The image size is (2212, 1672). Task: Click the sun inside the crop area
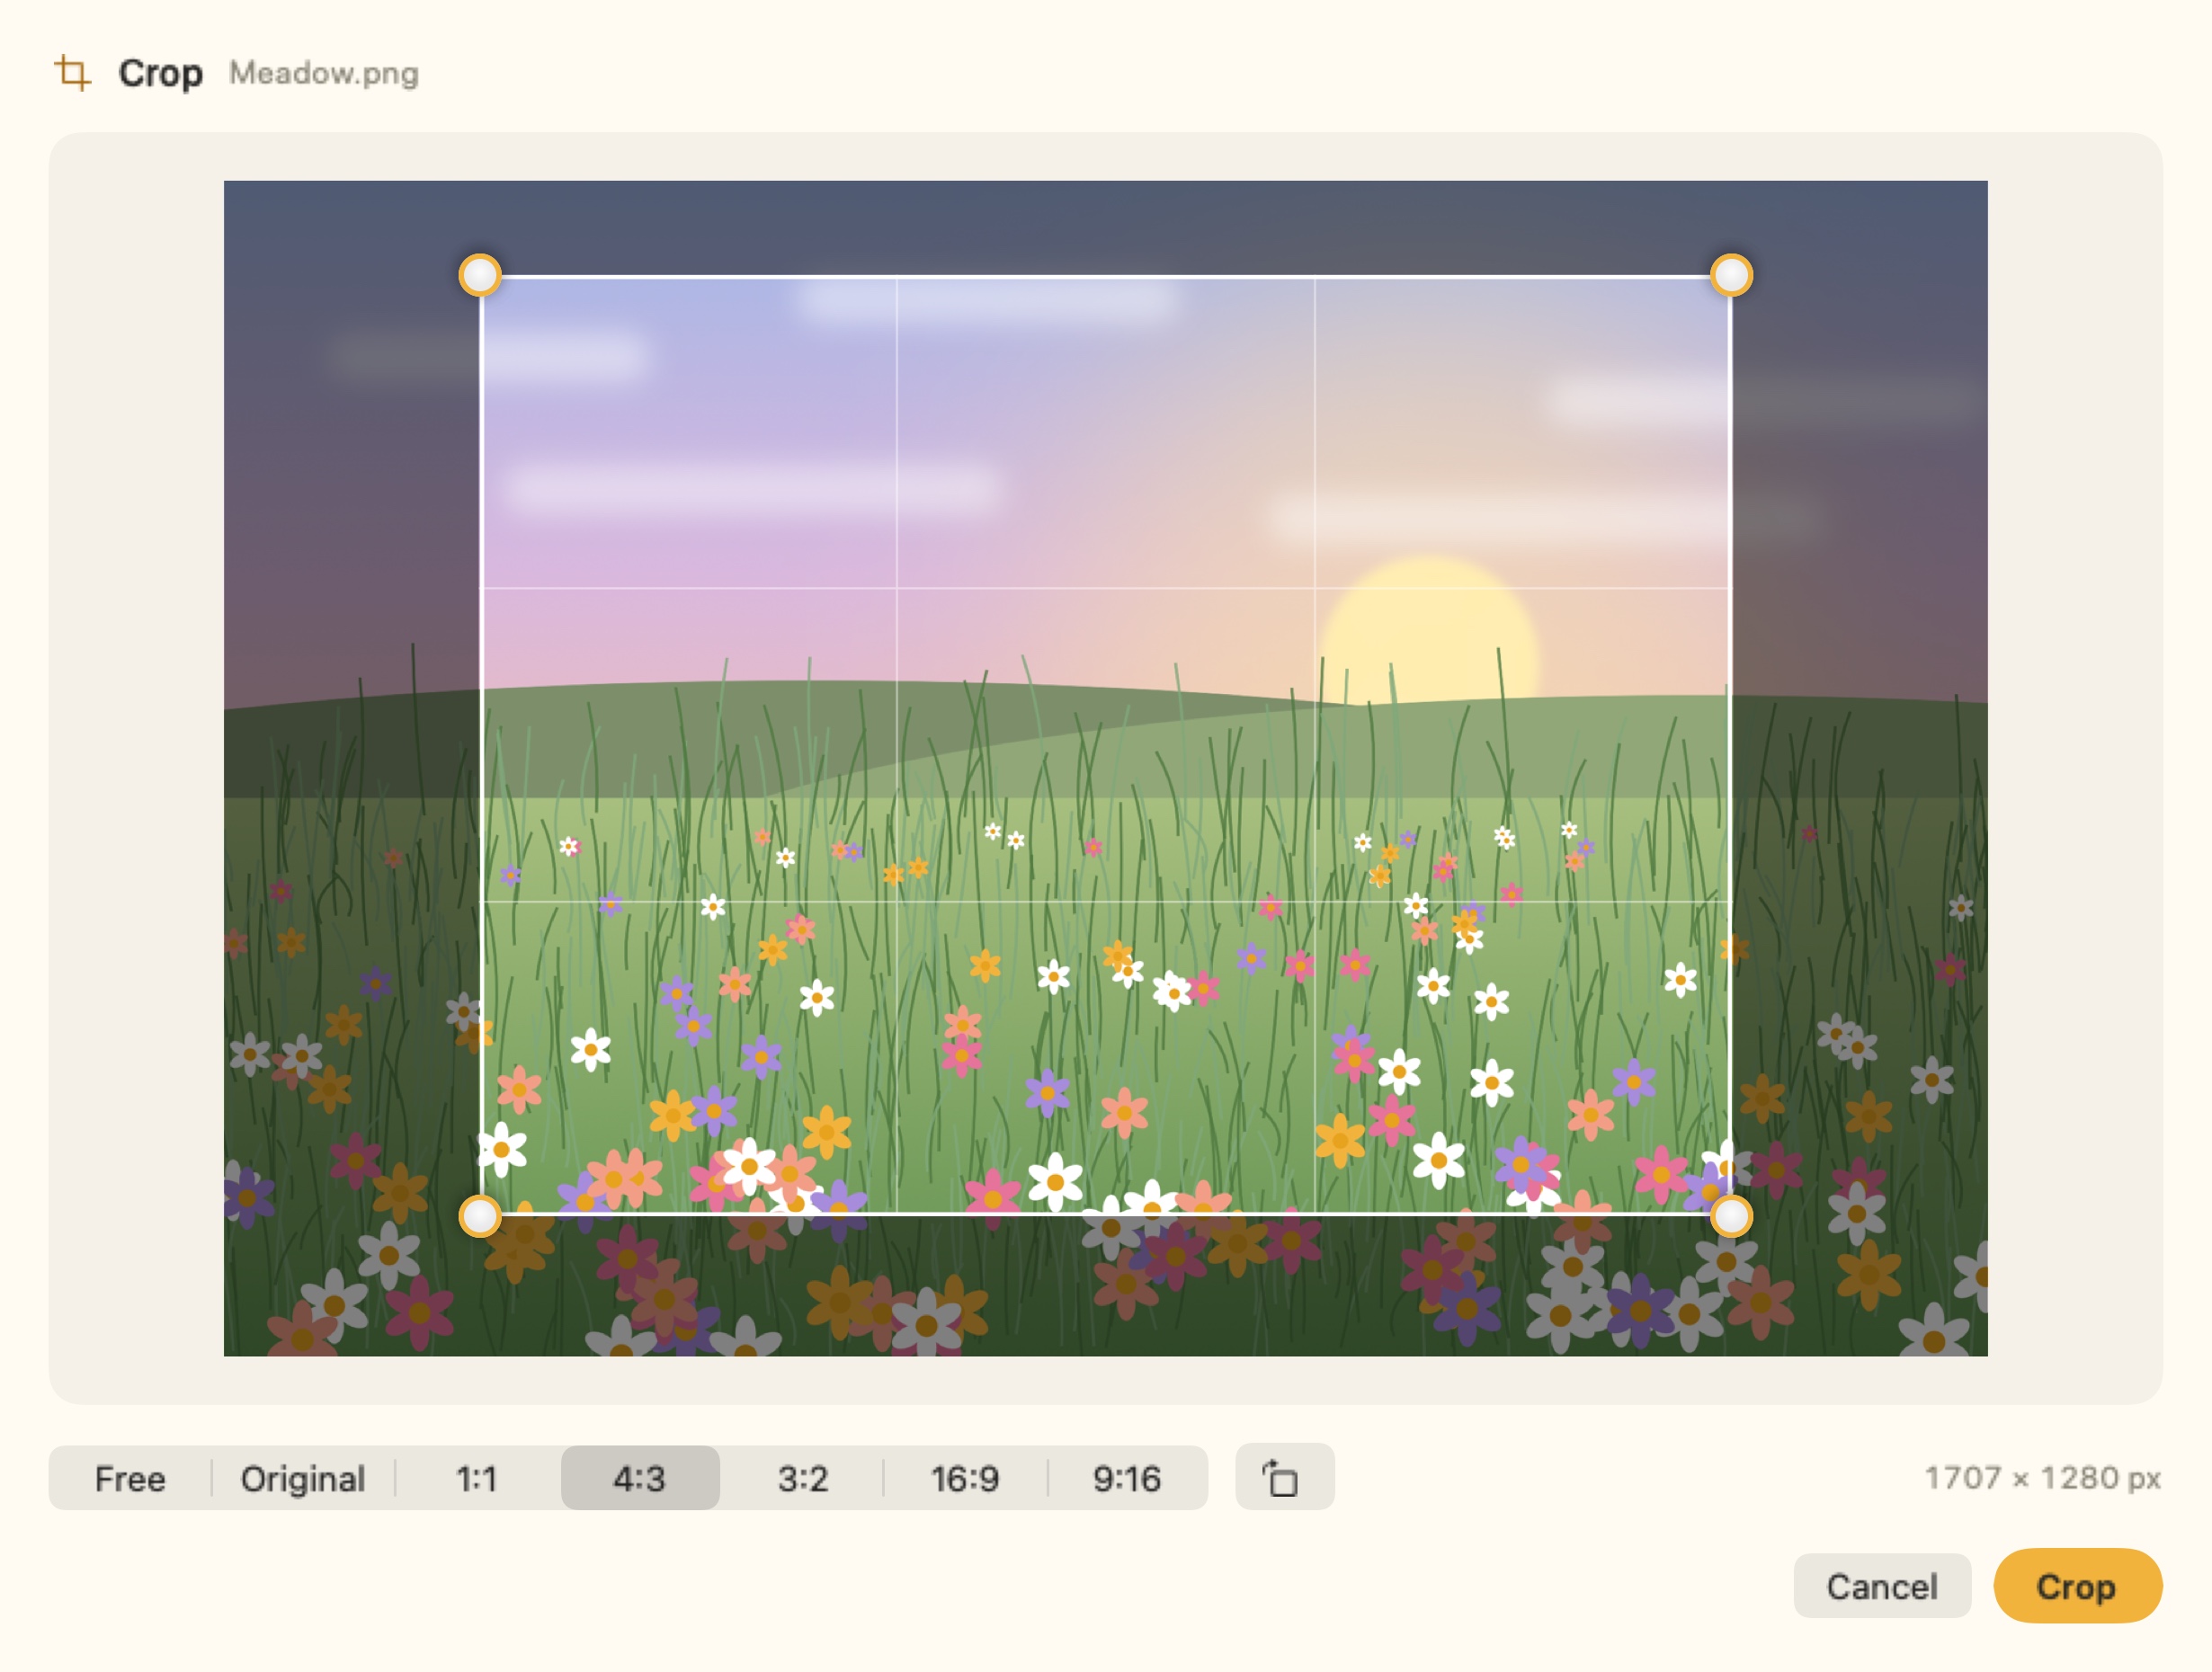1430,632
